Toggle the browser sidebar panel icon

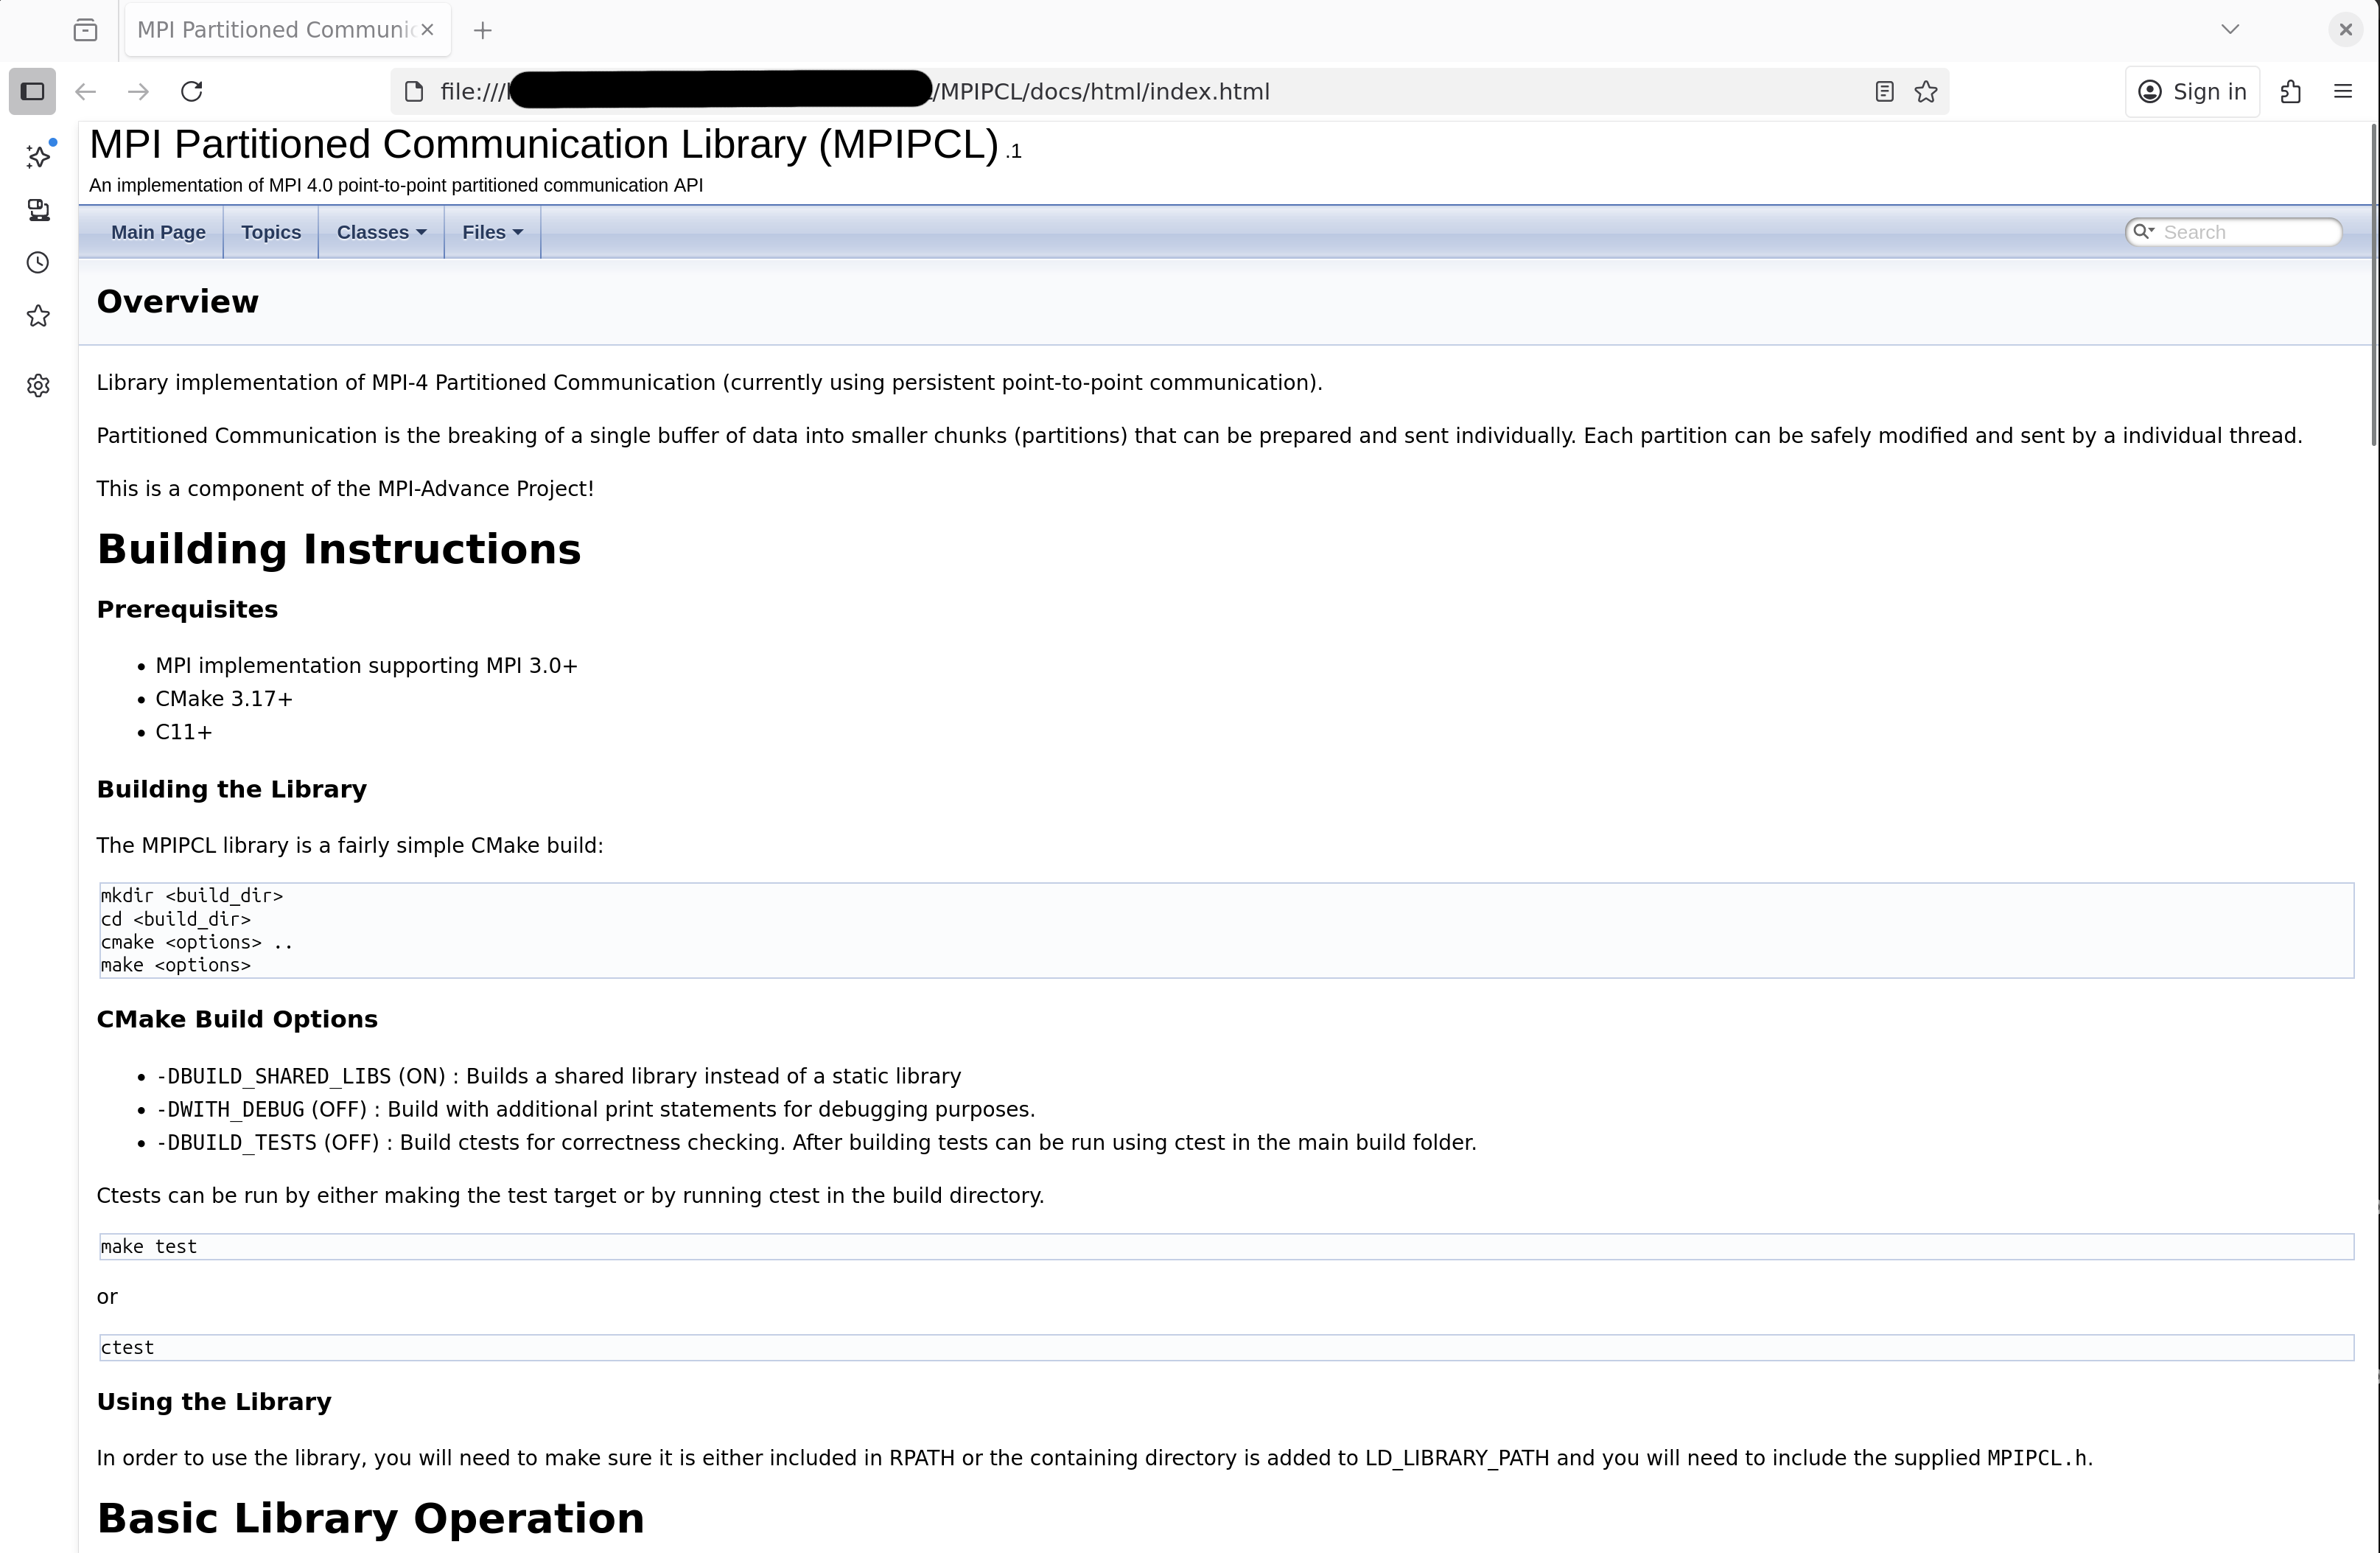coord(33,92)
